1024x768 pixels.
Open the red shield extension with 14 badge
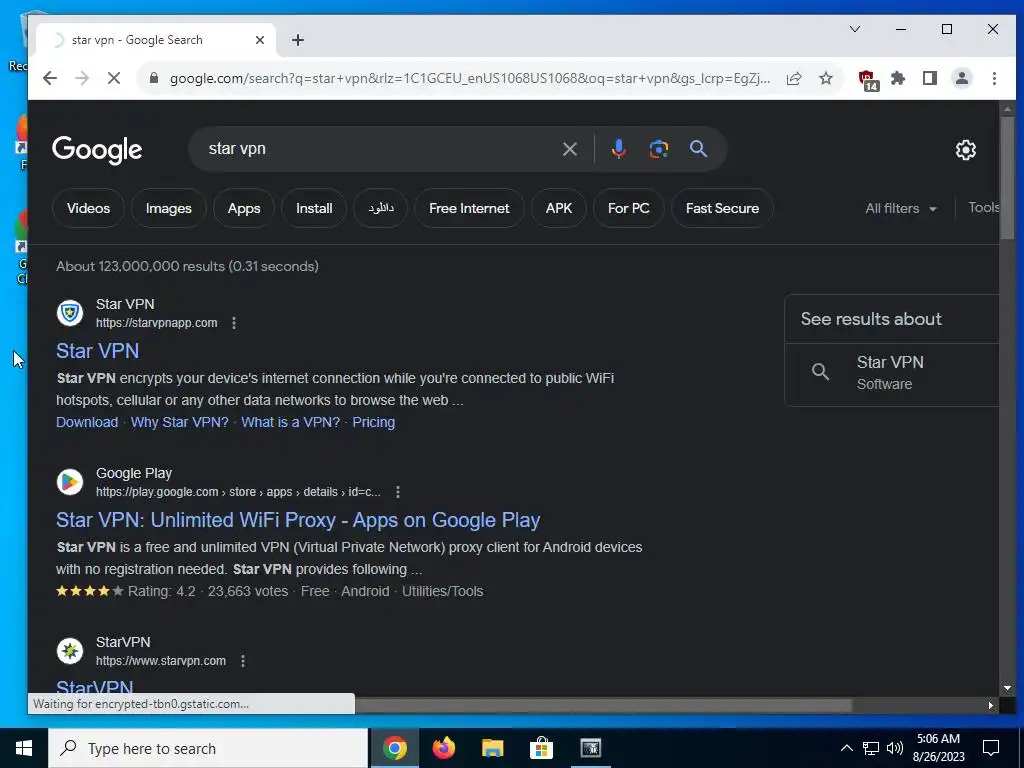pyautogui.click(x=868, y=80)
